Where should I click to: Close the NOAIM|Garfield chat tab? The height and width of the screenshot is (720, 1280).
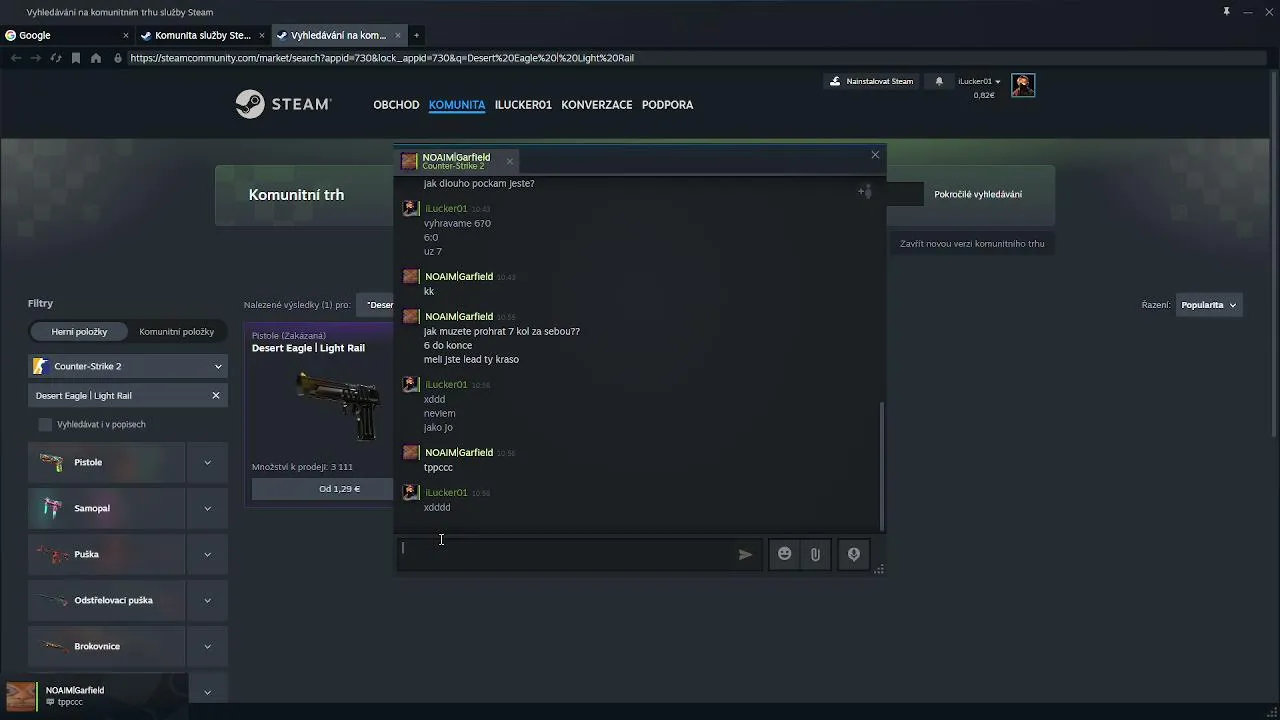coord(509,161)
